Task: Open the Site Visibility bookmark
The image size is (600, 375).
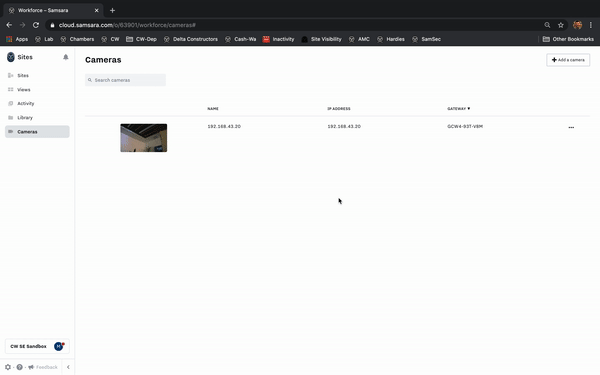Action: 321,39
